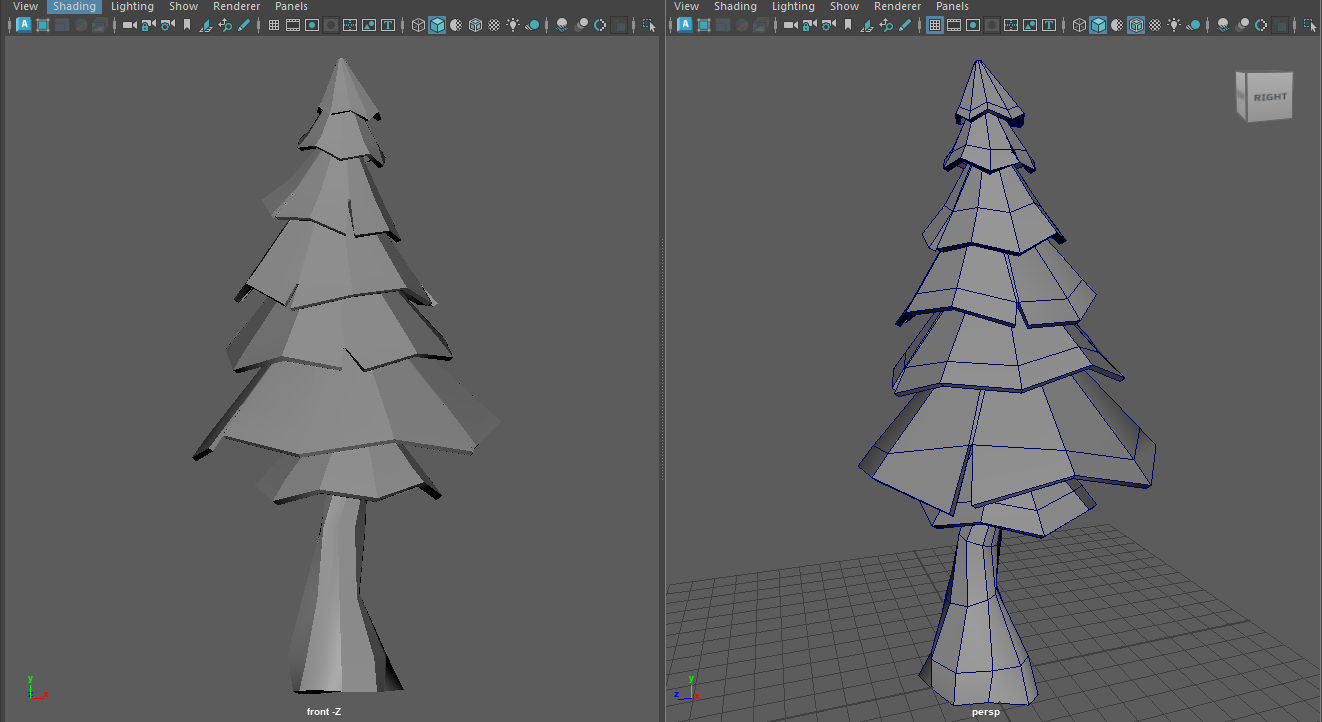The width and height of the screenshot is (1322, 722).
Task: Open Panels menu in persp panel
Action: 952,6
